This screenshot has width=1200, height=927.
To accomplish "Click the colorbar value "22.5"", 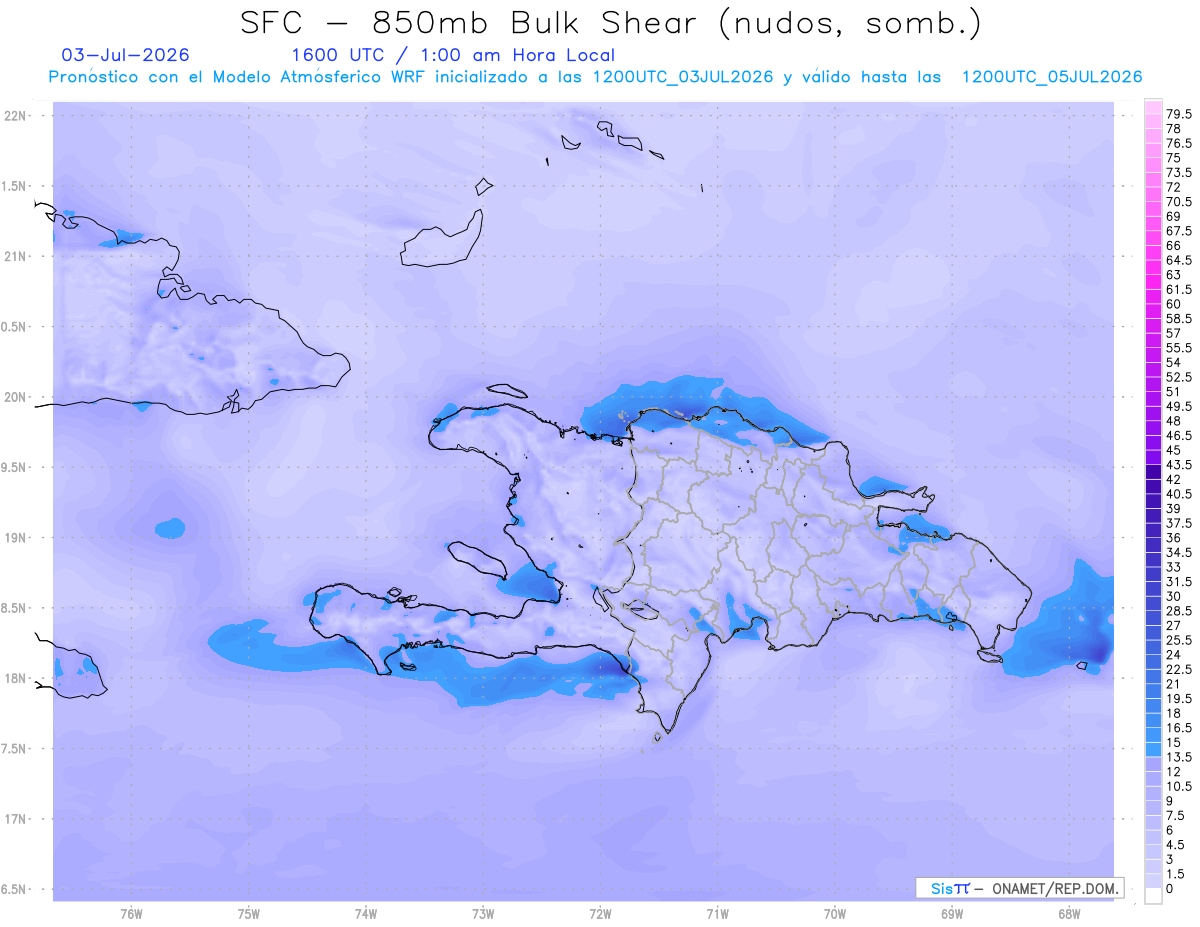I will 1180,669.
